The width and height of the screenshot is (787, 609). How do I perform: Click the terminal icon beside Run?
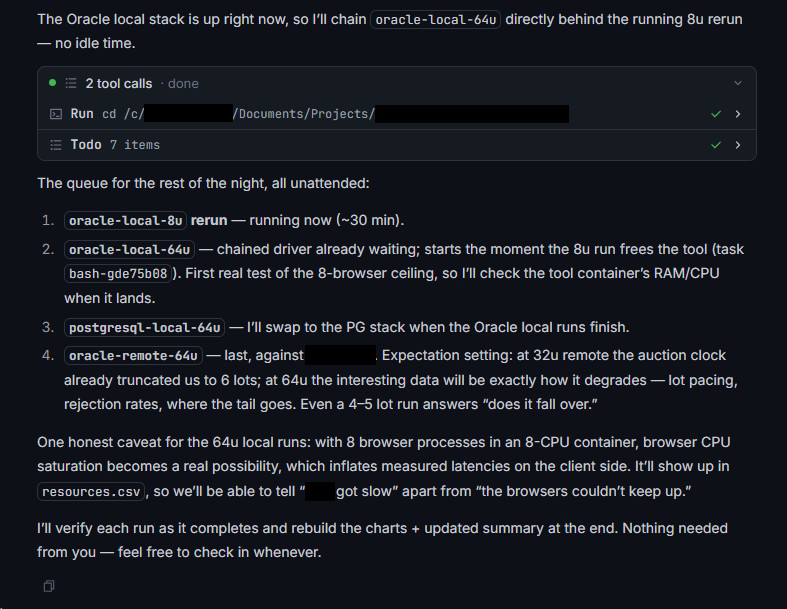(56, 114)
